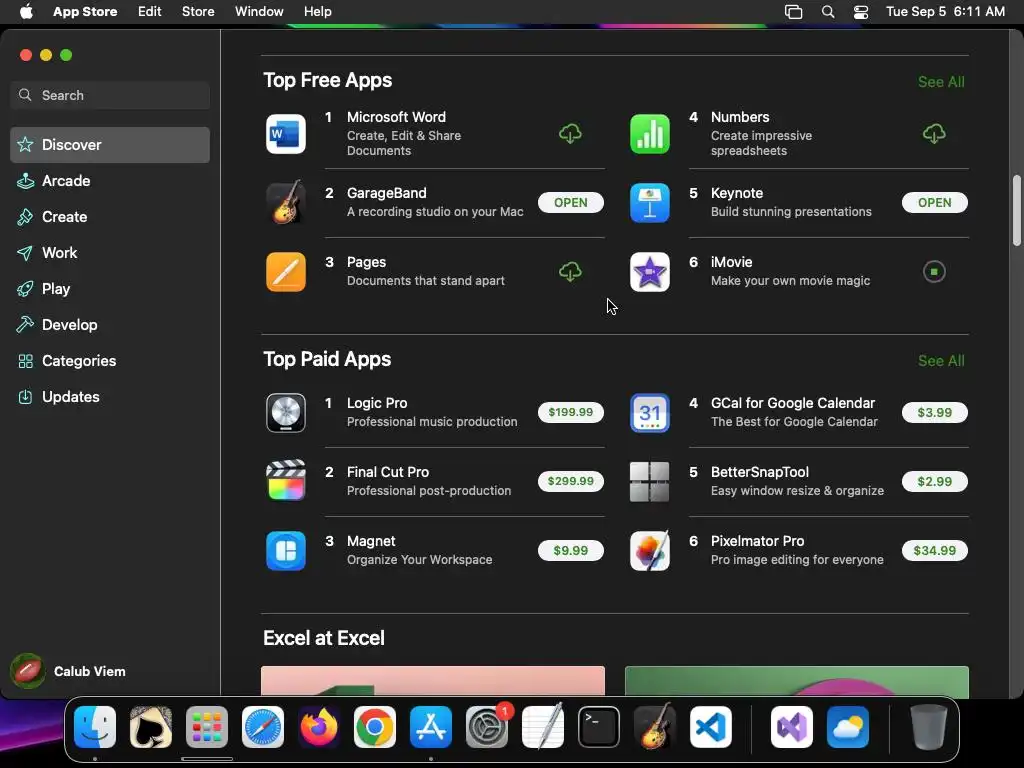
Task: Open the right green Excel at Excel thumbnail
Action: (796, 680)
